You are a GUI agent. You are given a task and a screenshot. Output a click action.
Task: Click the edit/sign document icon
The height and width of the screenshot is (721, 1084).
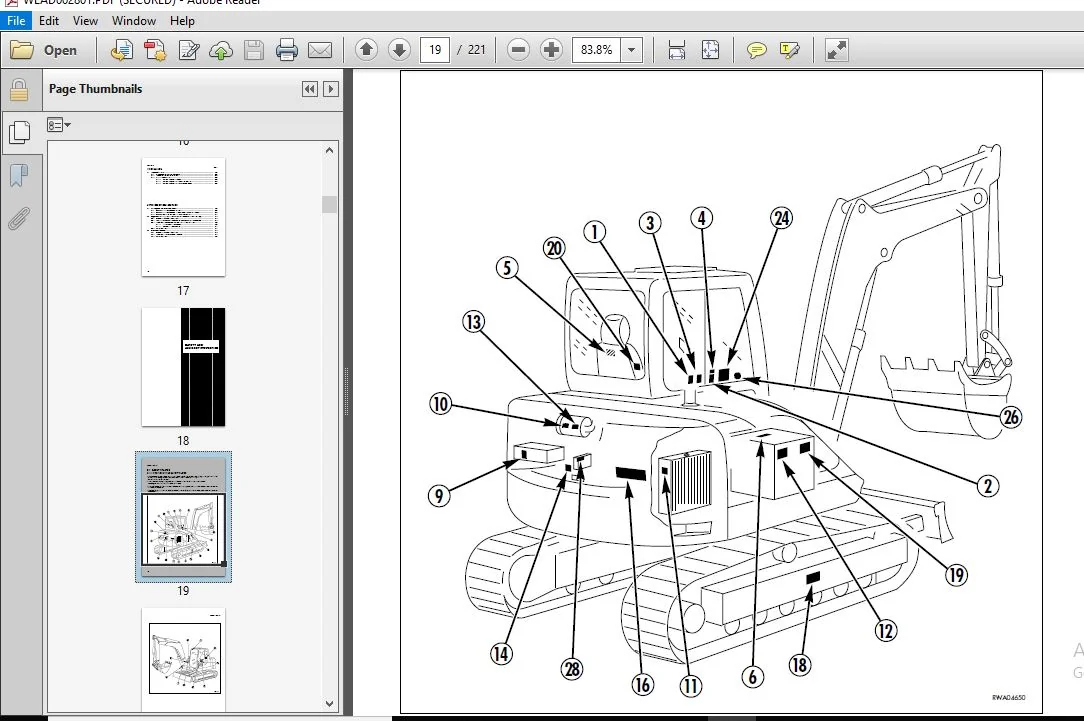[188, 50]
